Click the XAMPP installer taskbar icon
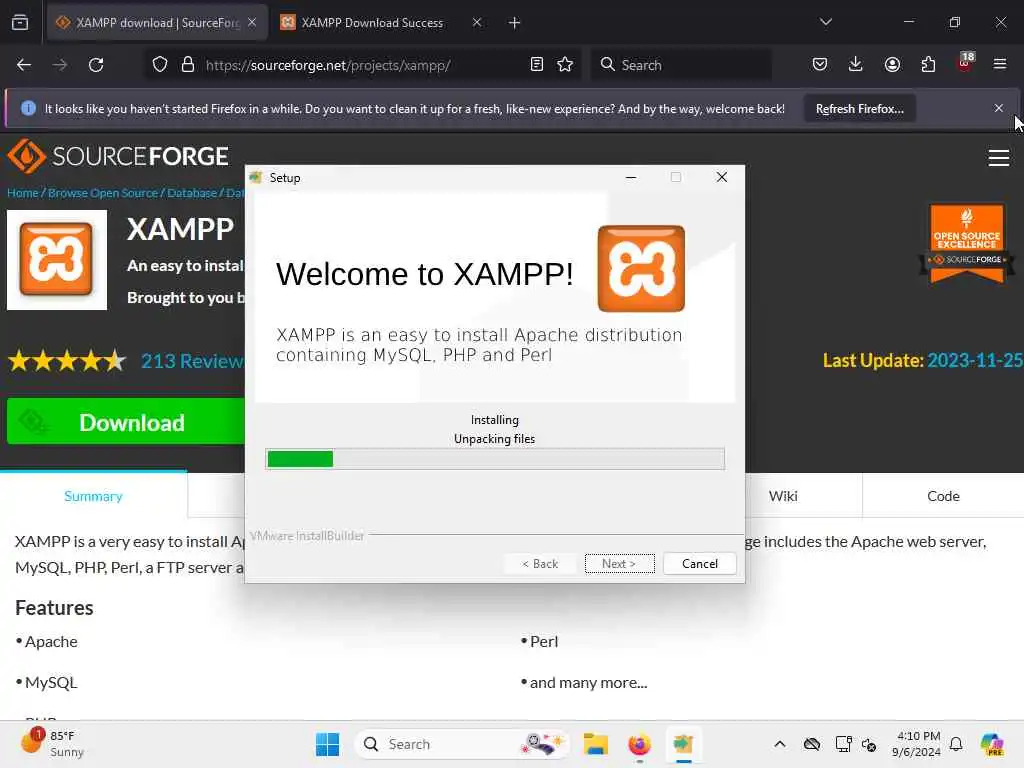1024x768 pixels. 683,744
